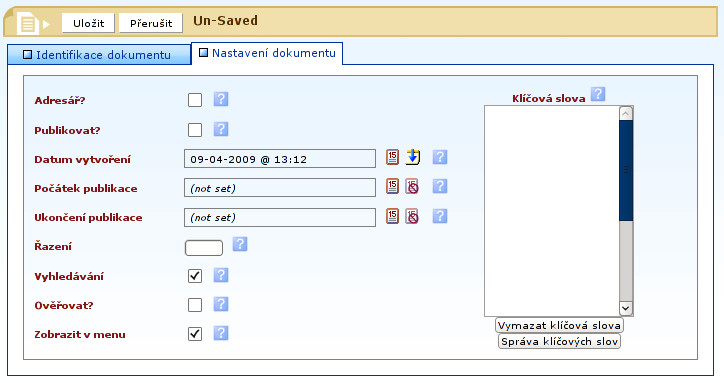Image resolution: width=724 pixels, height=383 pixels.
Task: Click the document icon in the header bar
Action: [x=28, y=23]
